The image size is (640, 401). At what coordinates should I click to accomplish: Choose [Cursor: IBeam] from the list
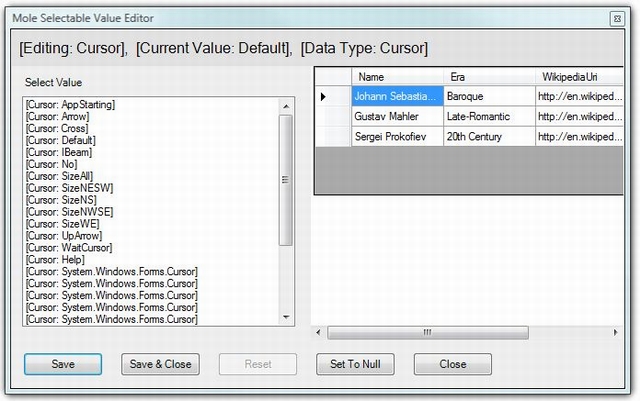tap(59, 152)
